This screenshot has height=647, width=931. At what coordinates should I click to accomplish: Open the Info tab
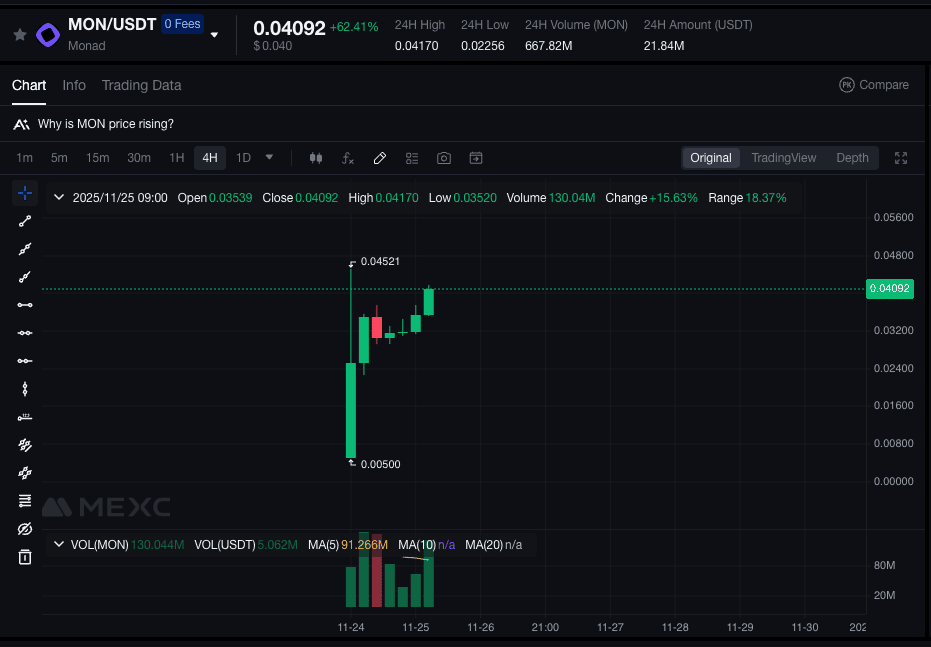click(x=74, y=85)
